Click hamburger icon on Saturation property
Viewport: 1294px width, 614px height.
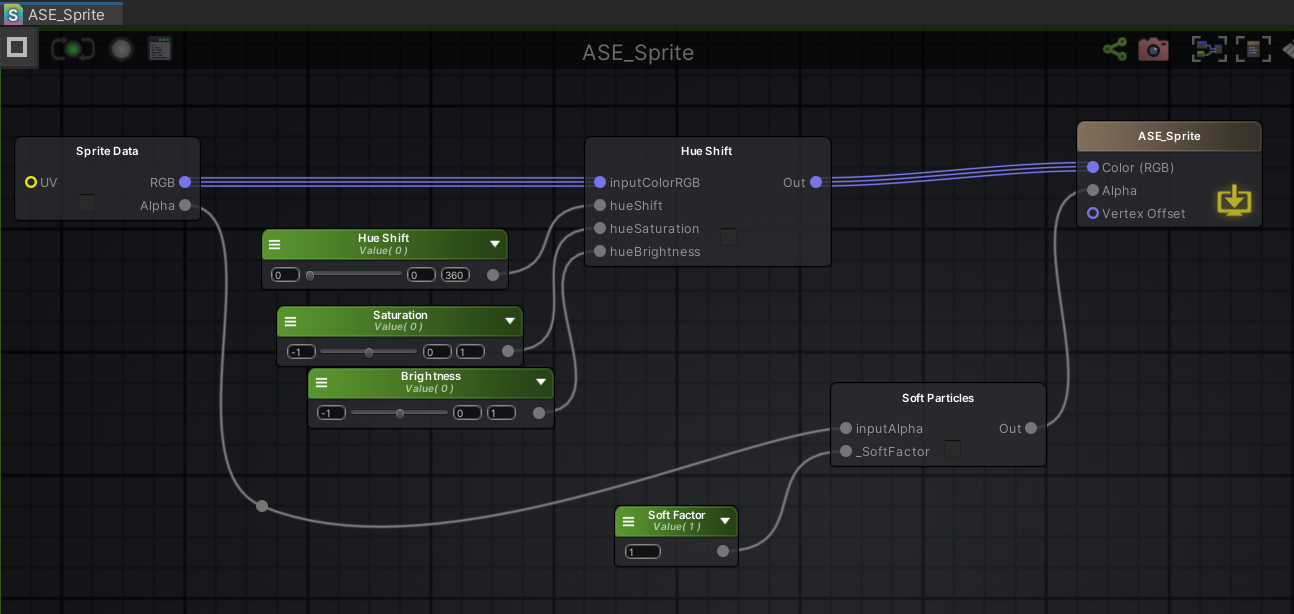290,322
